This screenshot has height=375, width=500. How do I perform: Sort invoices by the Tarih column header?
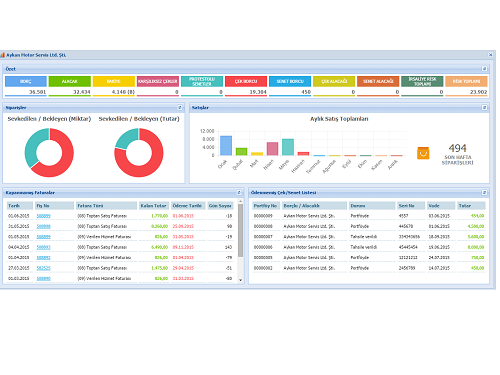[20, 206]
